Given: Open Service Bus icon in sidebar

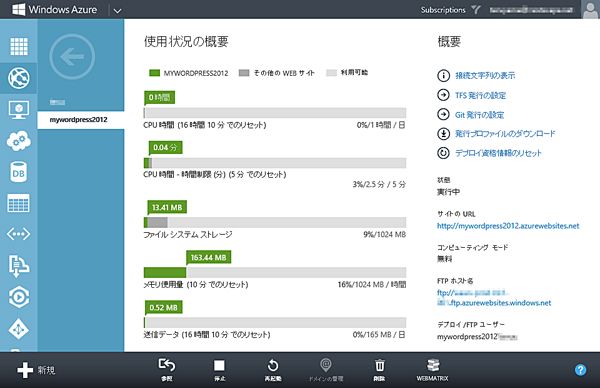Looking at the screenshot, I should pyautogui.click(x=18, y=265).
